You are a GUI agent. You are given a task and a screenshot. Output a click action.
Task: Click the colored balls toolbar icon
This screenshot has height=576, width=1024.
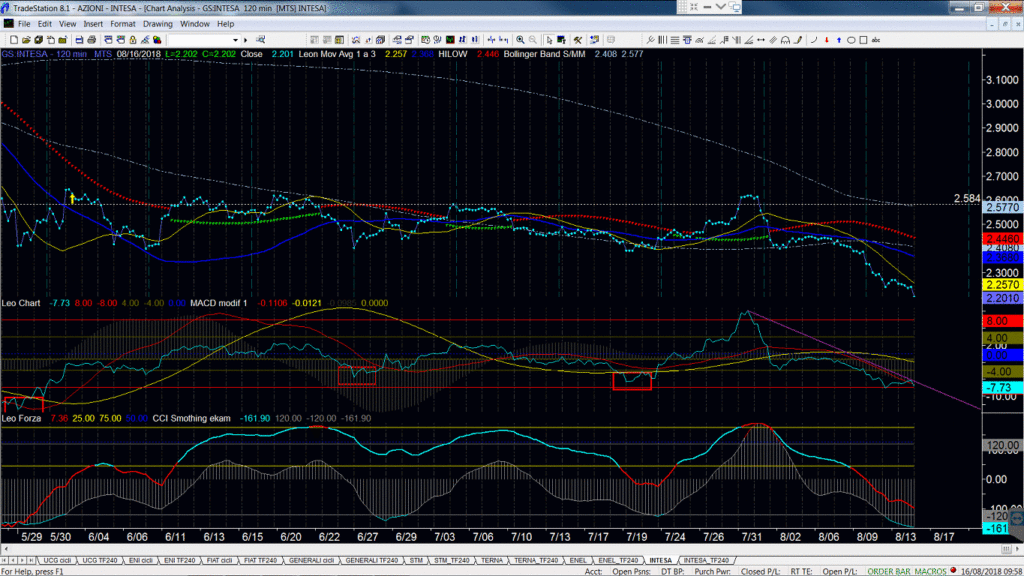(157, 40)
